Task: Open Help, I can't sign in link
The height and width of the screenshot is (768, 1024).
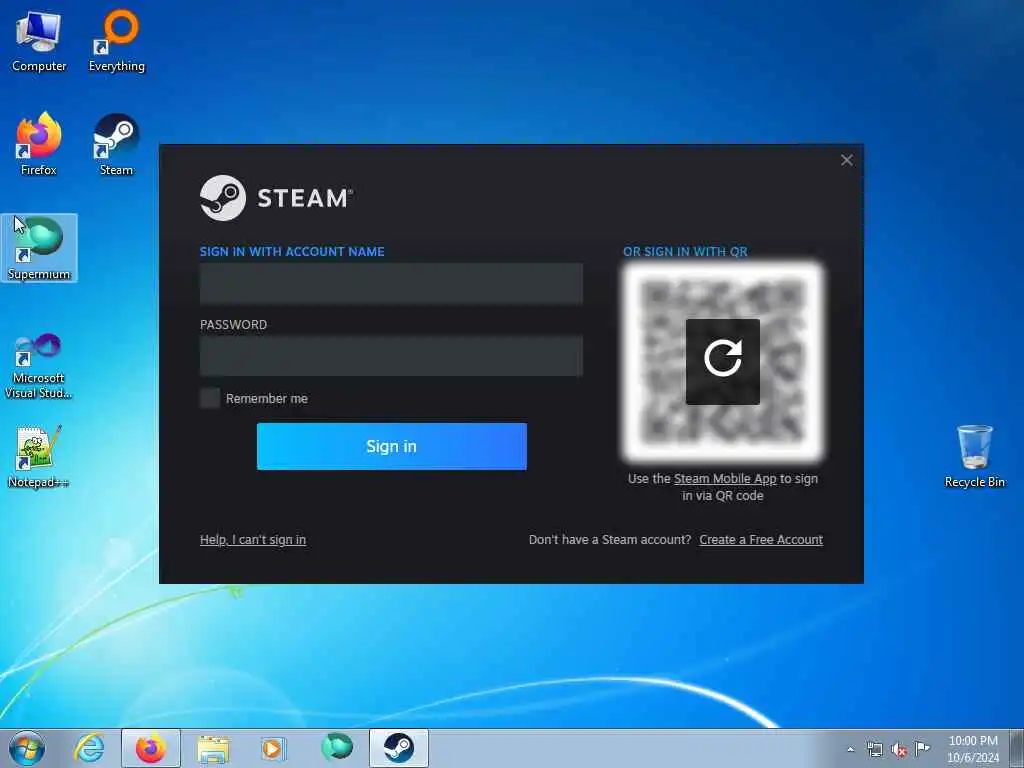Action: (253, 539)
